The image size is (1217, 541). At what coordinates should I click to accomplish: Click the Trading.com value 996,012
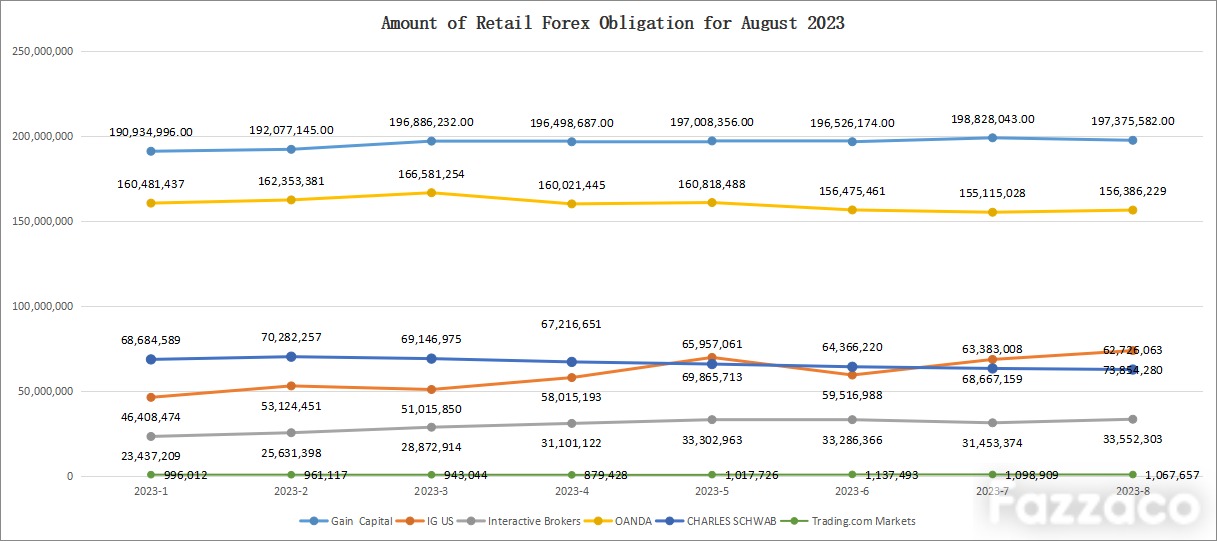(x=185, y=476)
